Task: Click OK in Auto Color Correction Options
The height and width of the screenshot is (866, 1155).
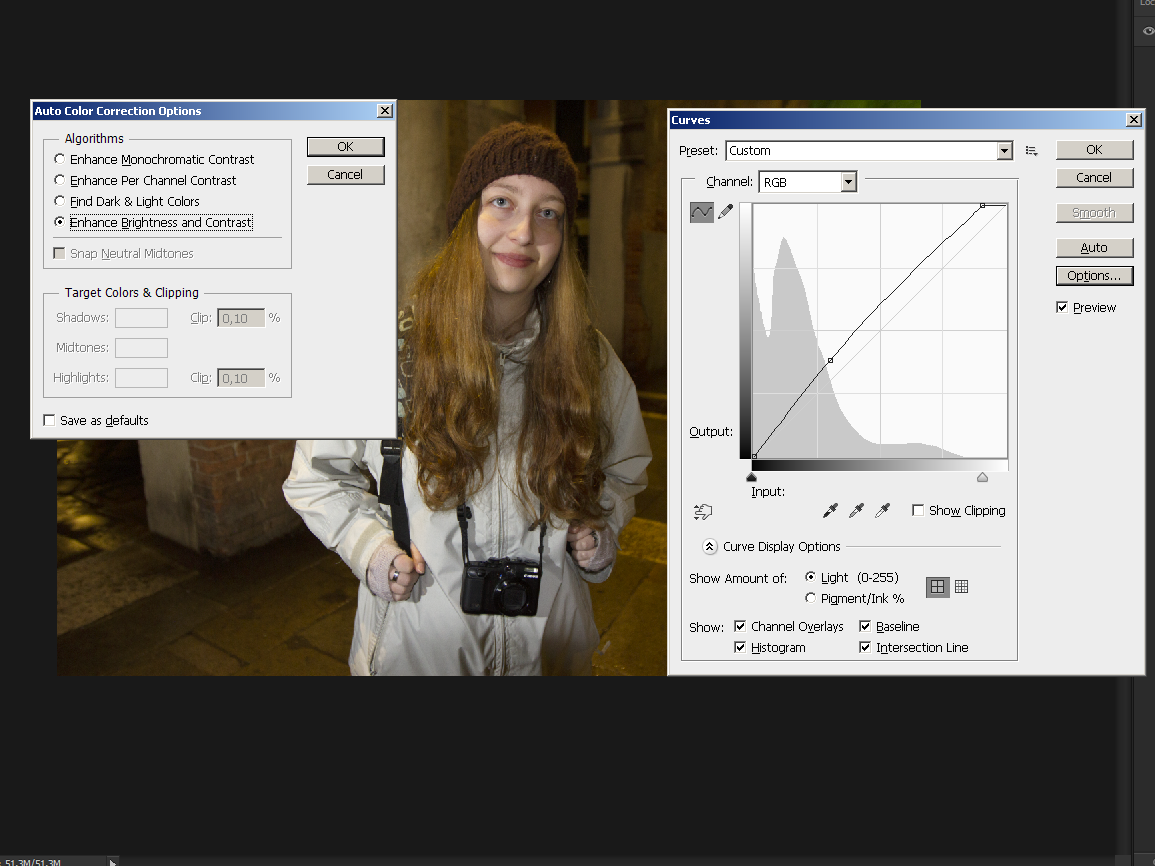Action: (x=345, y=147)
